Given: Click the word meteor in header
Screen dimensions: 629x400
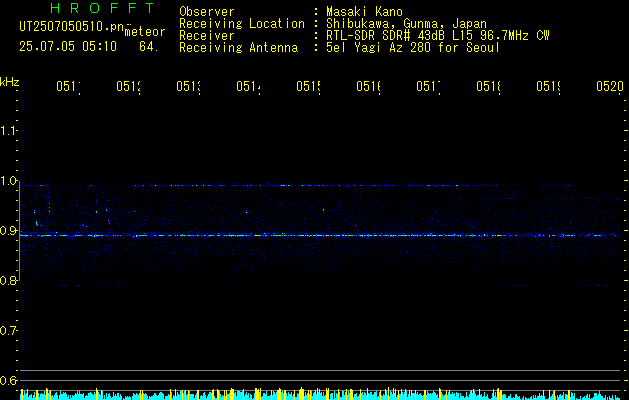Looking at the screenshot, I should click(x=145, y=32).
